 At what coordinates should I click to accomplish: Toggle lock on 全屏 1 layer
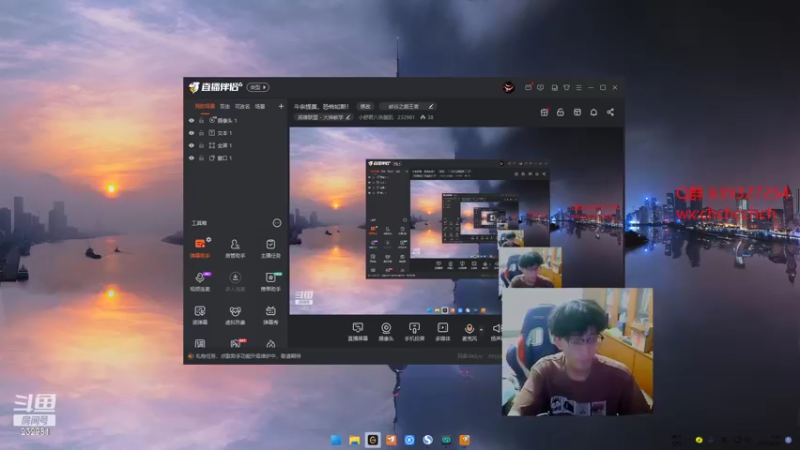tap(202, 145)
